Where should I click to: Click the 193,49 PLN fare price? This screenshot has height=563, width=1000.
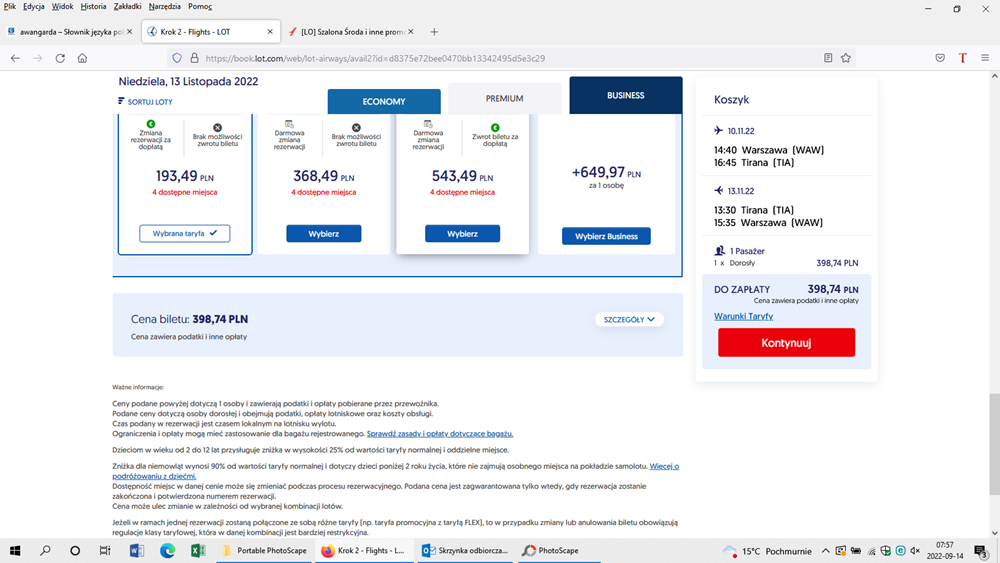click(x=184, y=176)
